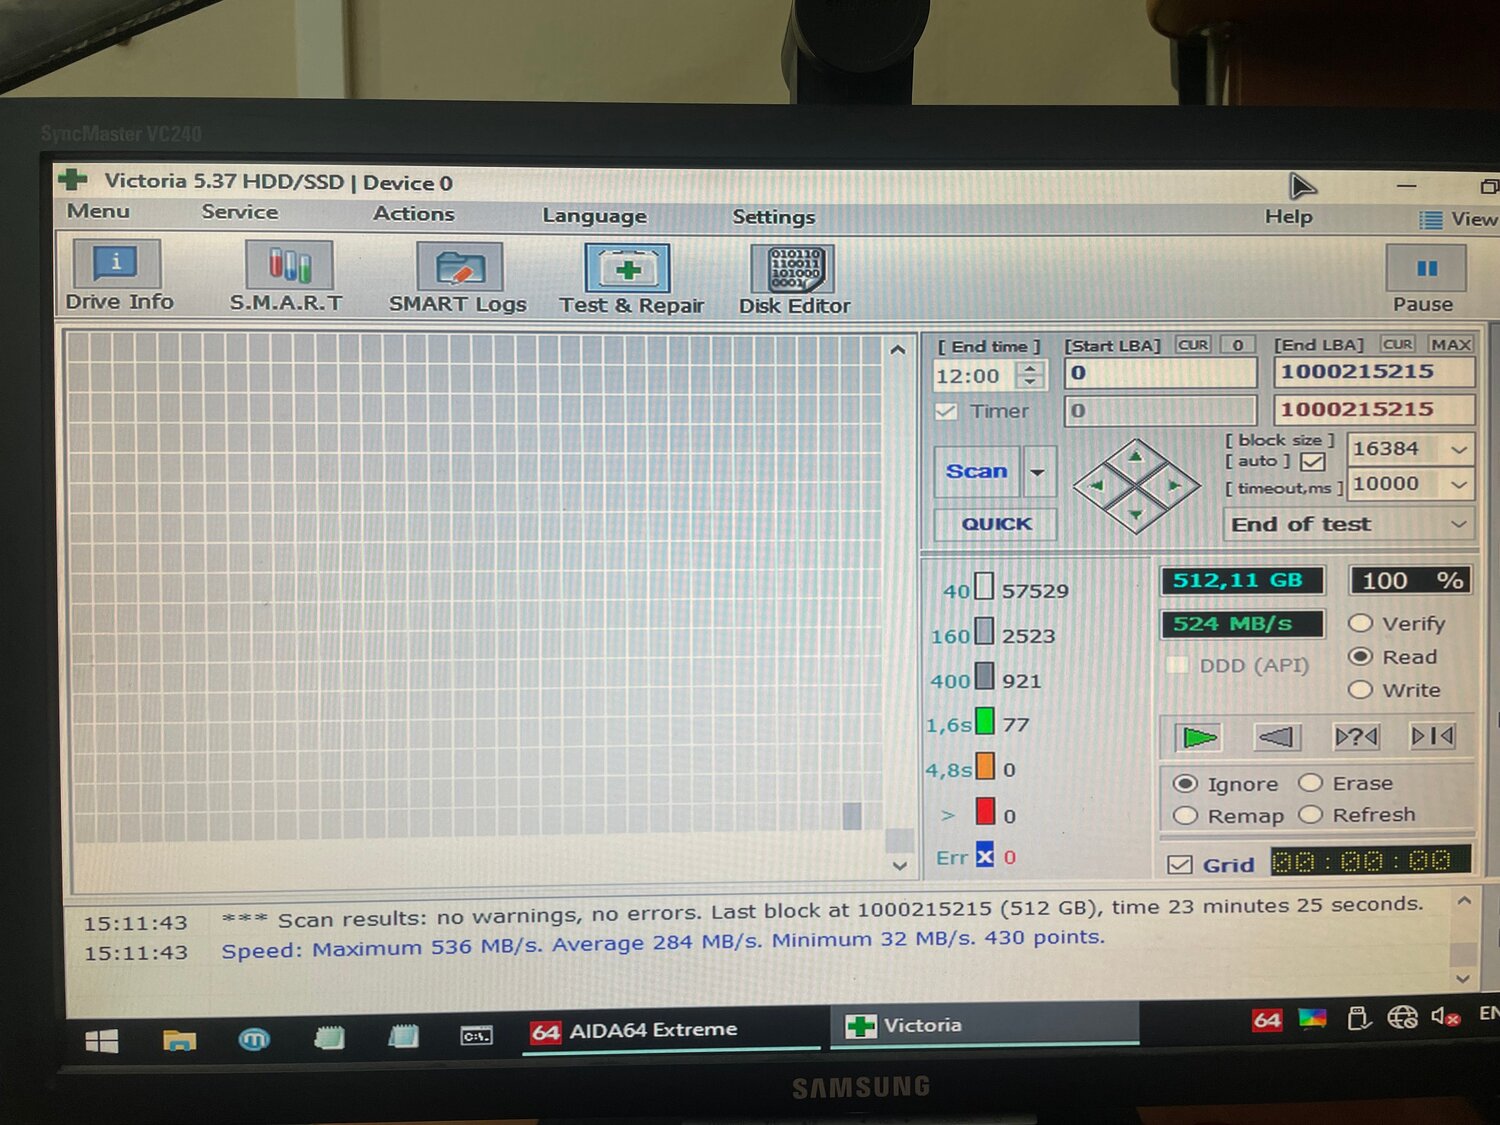This screenshot has width=1500, height=1125.
Task: Open the Maxthon browser taskbar icon
Action: point(254,1040)
